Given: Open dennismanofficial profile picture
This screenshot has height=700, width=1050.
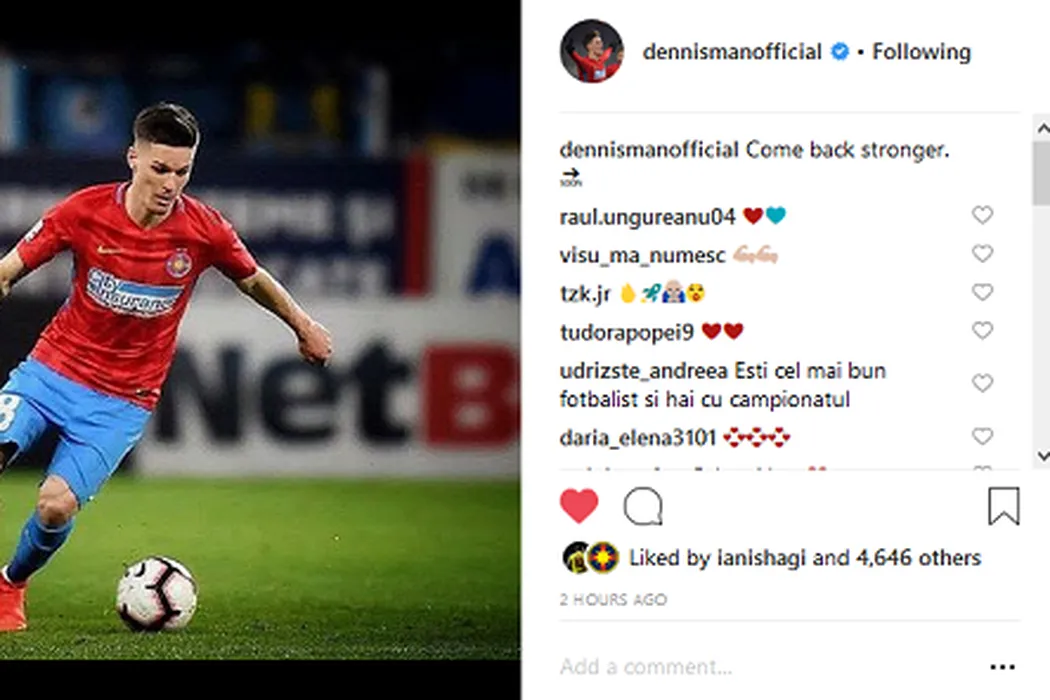Looking at the screenshot, I should [592, 51].
